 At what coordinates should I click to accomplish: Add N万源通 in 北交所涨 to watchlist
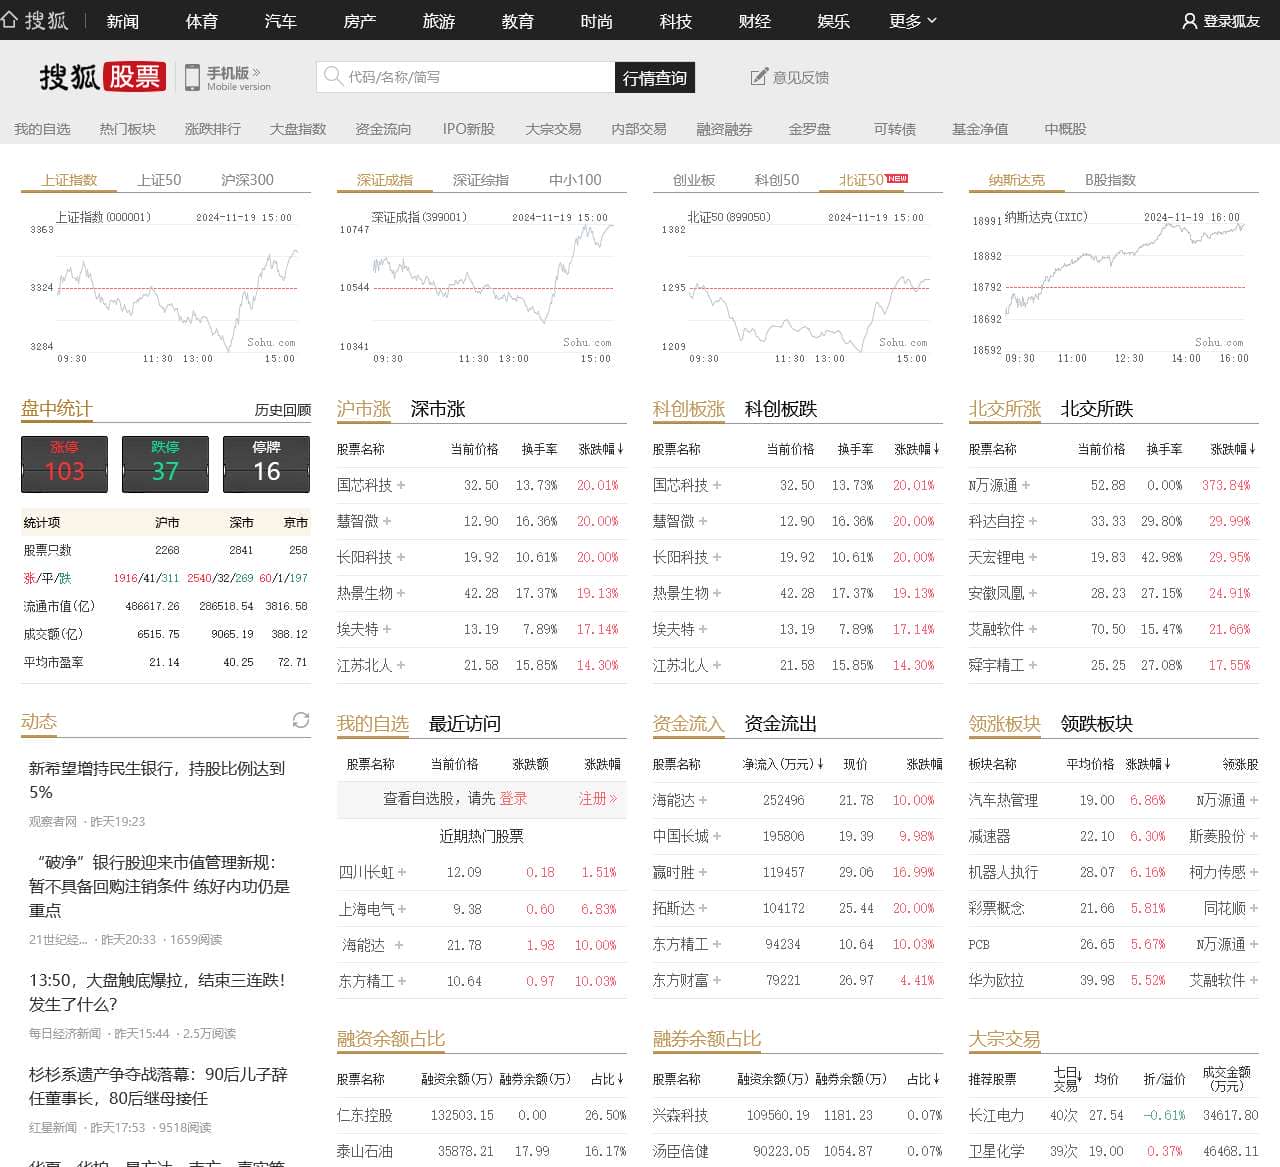pyautogui.click(x=1026, y=485)
